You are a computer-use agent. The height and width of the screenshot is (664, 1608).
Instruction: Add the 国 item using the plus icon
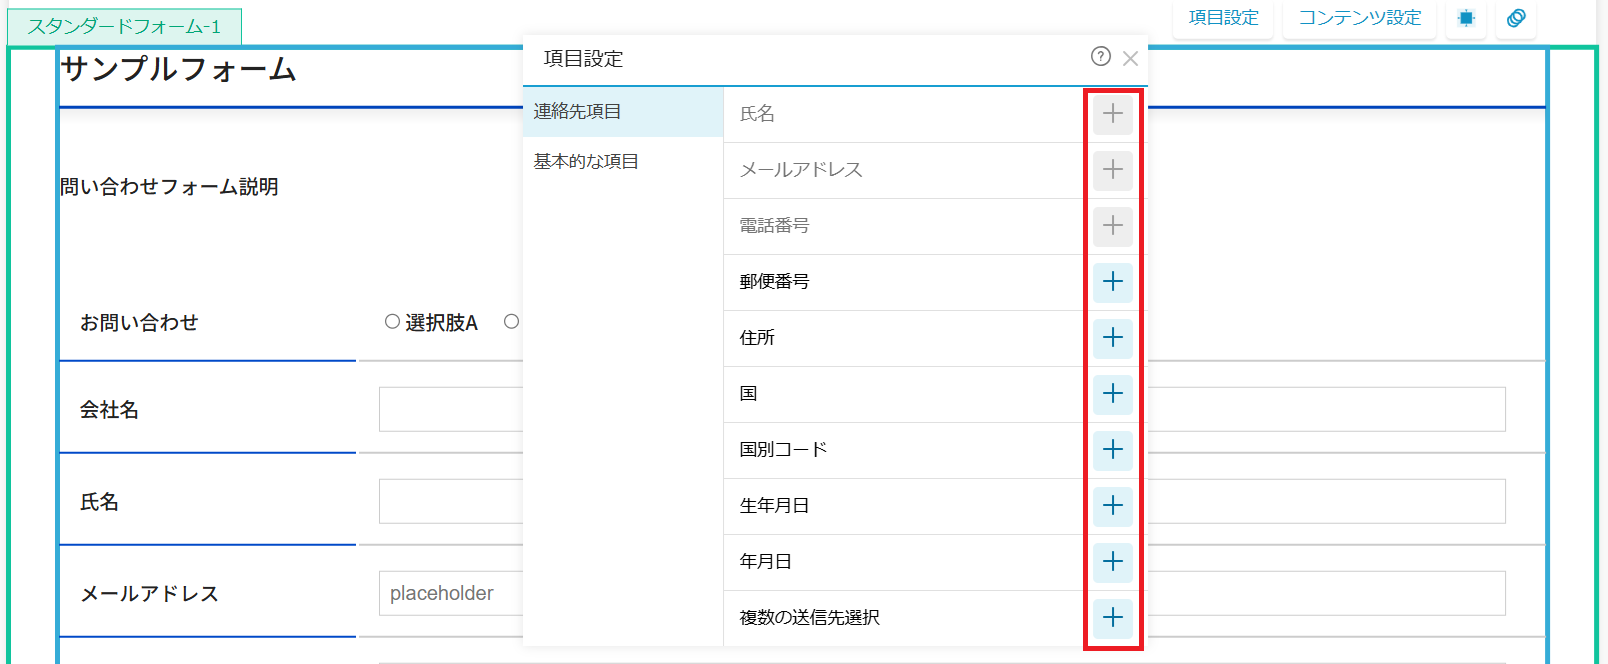click(1112, 394)
